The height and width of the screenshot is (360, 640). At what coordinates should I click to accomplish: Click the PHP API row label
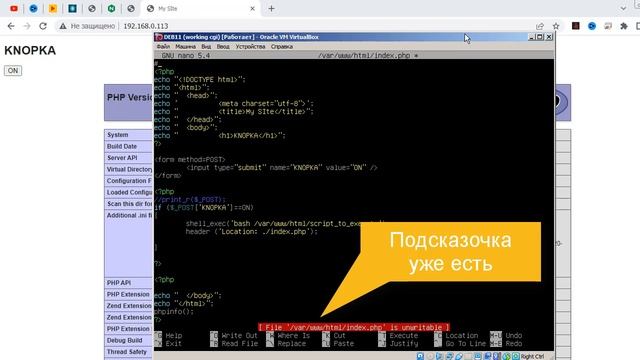(119, 283)
